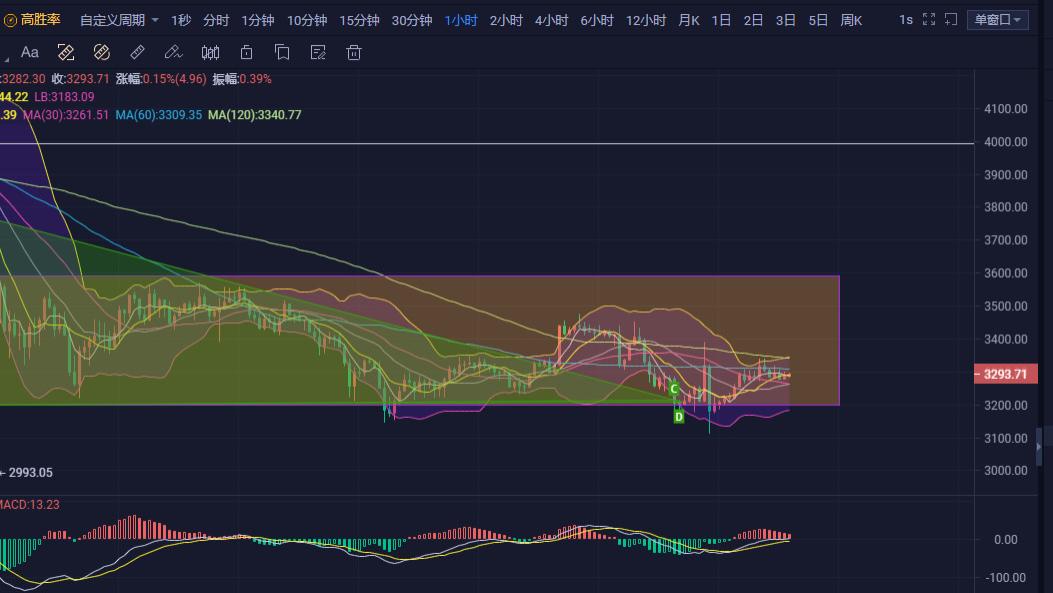Select the 15分钟 chart period

tap(359, 20)
